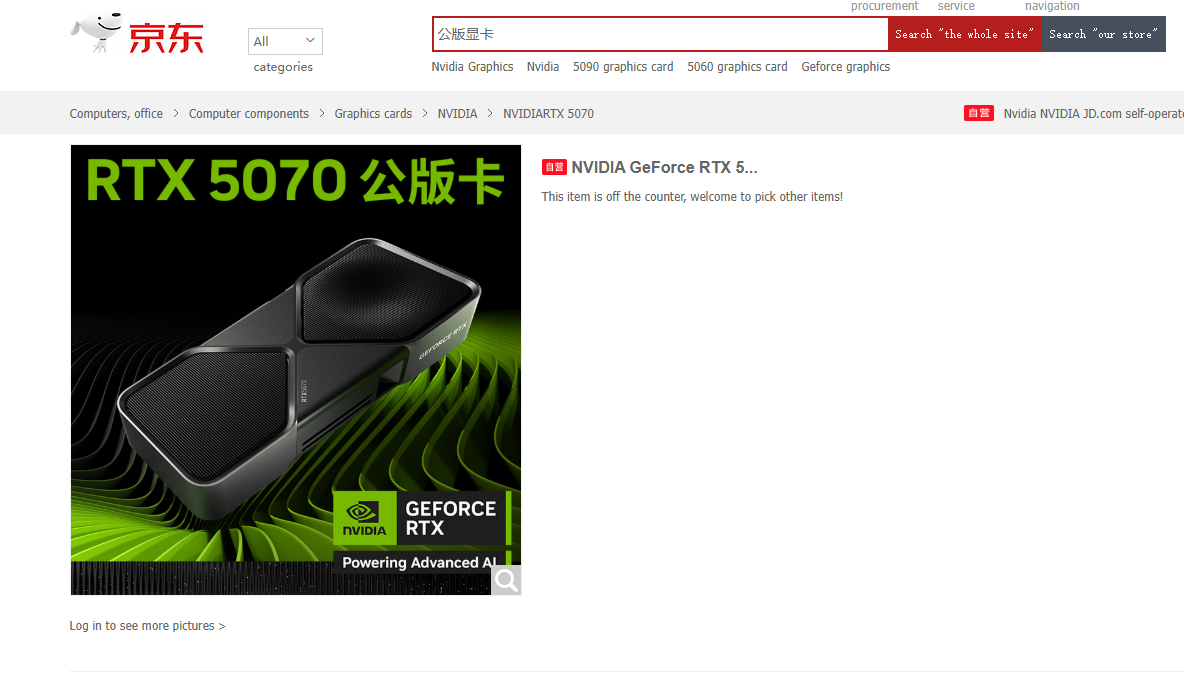The height and width of the screenshot is (683, 1184).
Task: Open the navigation menu at top
Action: 1052,6
